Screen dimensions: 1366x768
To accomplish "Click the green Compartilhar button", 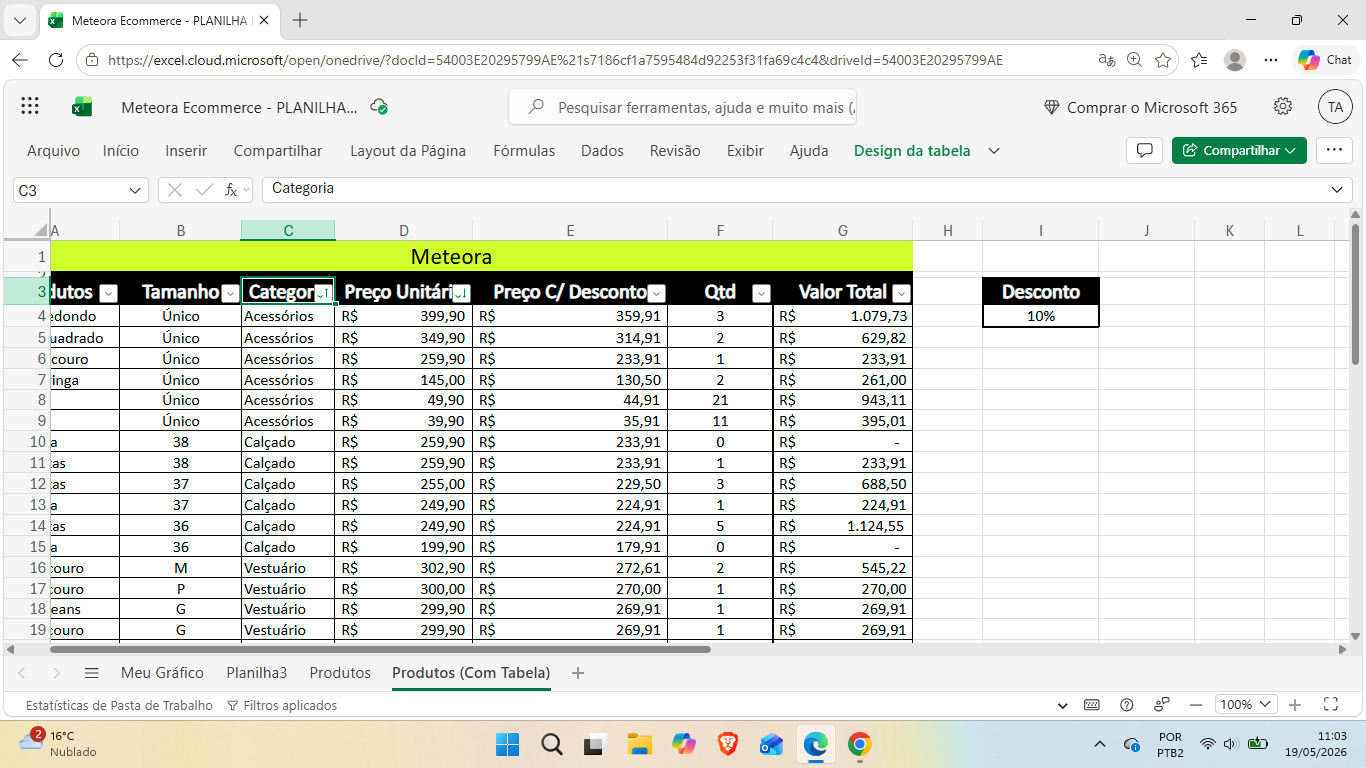I will coord(1239,151).
